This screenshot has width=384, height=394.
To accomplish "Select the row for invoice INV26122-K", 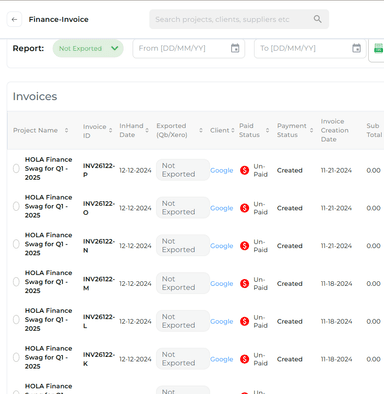I will [x=16, y=357].
